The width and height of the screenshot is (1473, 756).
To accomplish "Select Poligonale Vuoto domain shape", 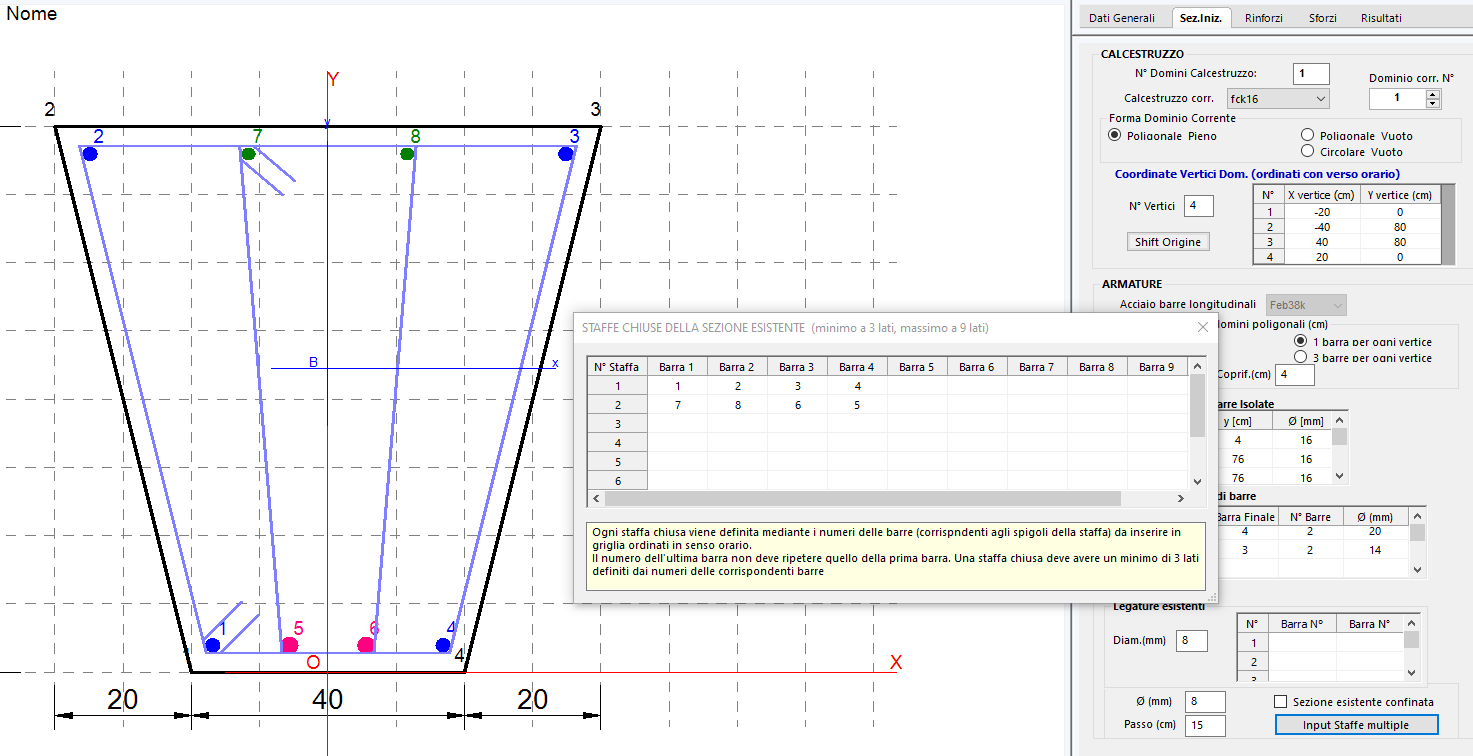I will coord(1307,135).
